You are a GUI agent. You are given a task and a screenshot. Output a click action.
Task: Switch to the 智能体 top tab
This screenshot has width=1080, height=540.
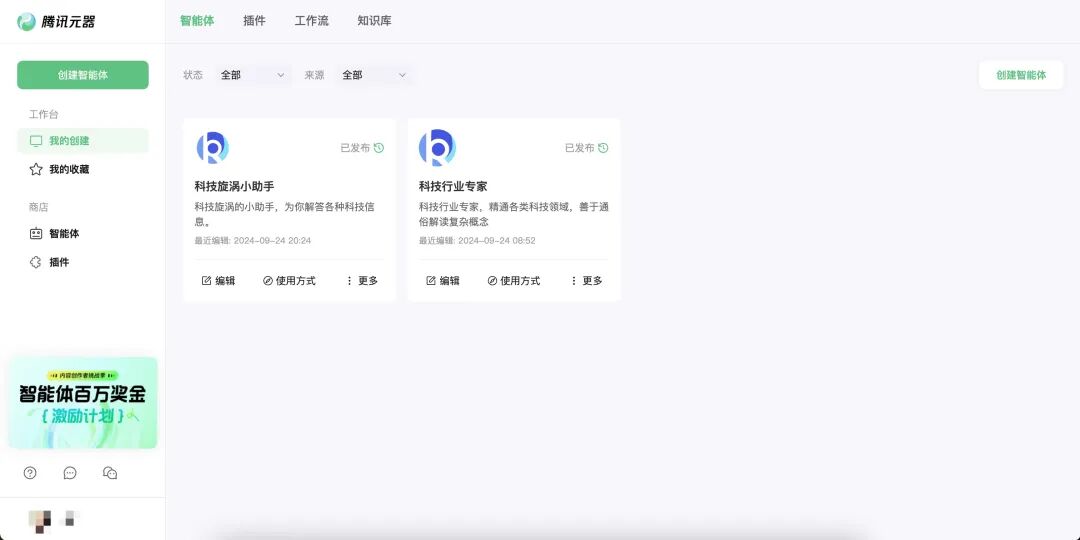pyautogui.click(x=197, y=21)
